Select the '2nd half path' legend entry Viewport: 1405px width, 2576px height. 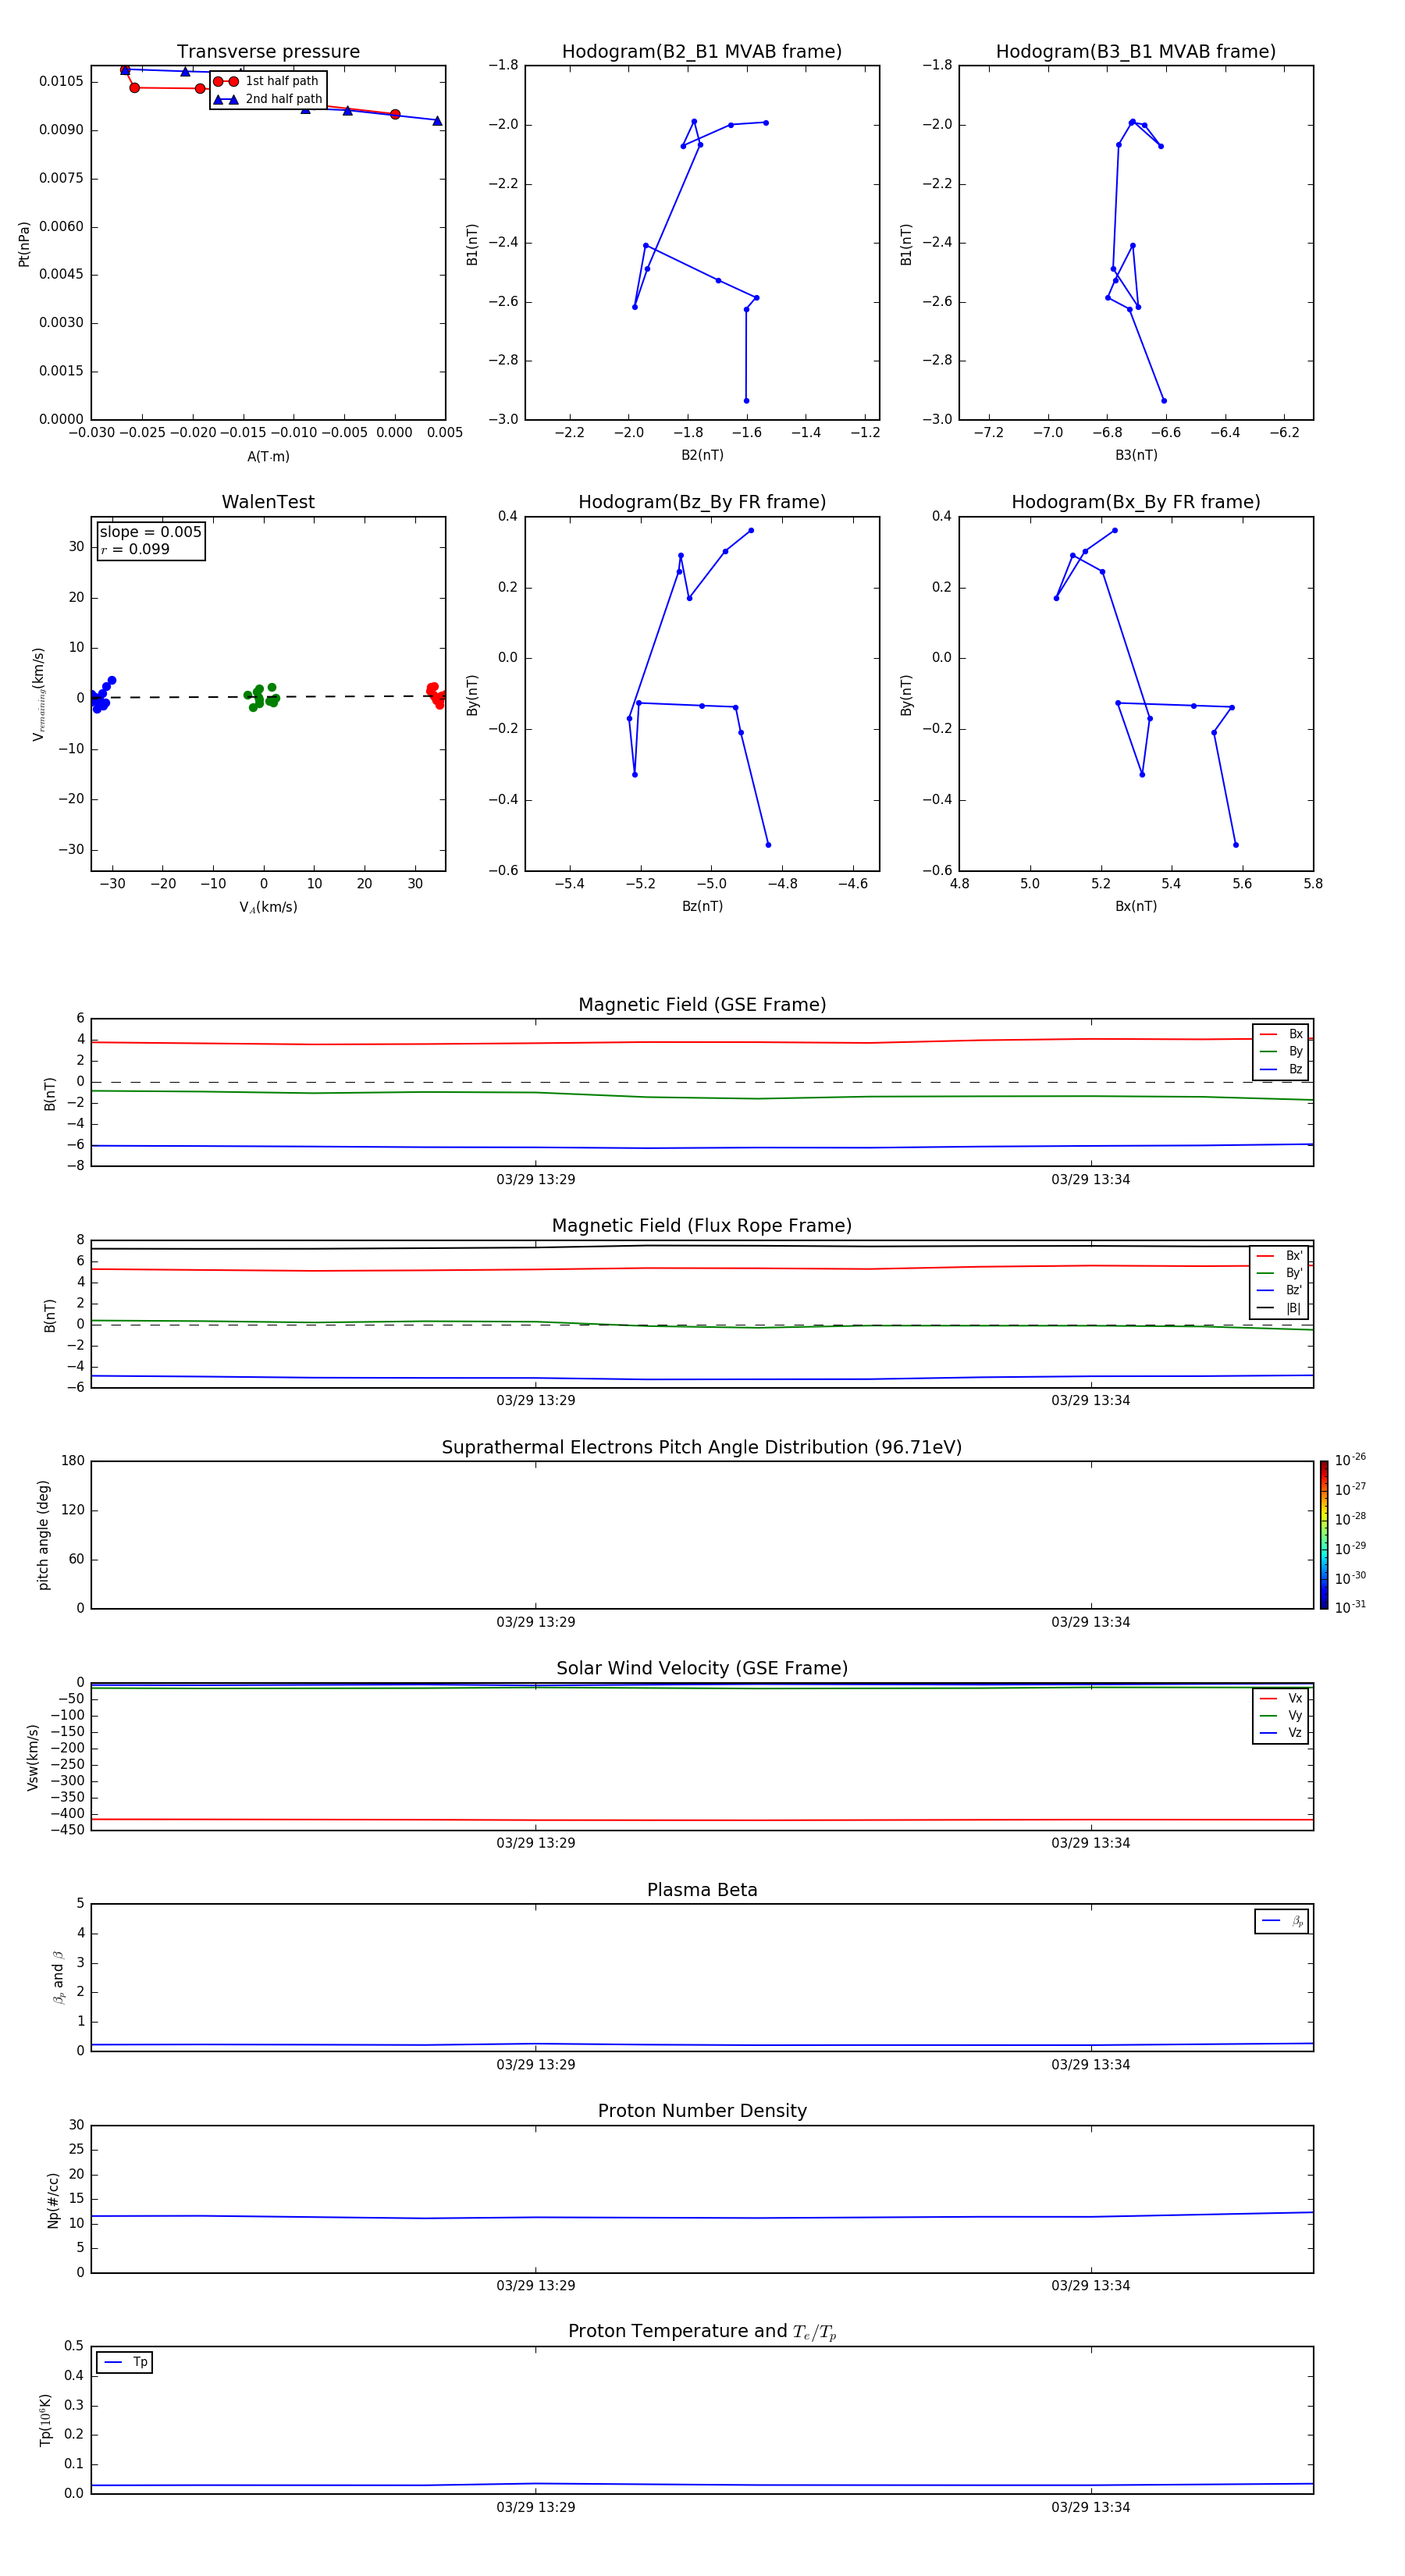(x=269, y=99)
